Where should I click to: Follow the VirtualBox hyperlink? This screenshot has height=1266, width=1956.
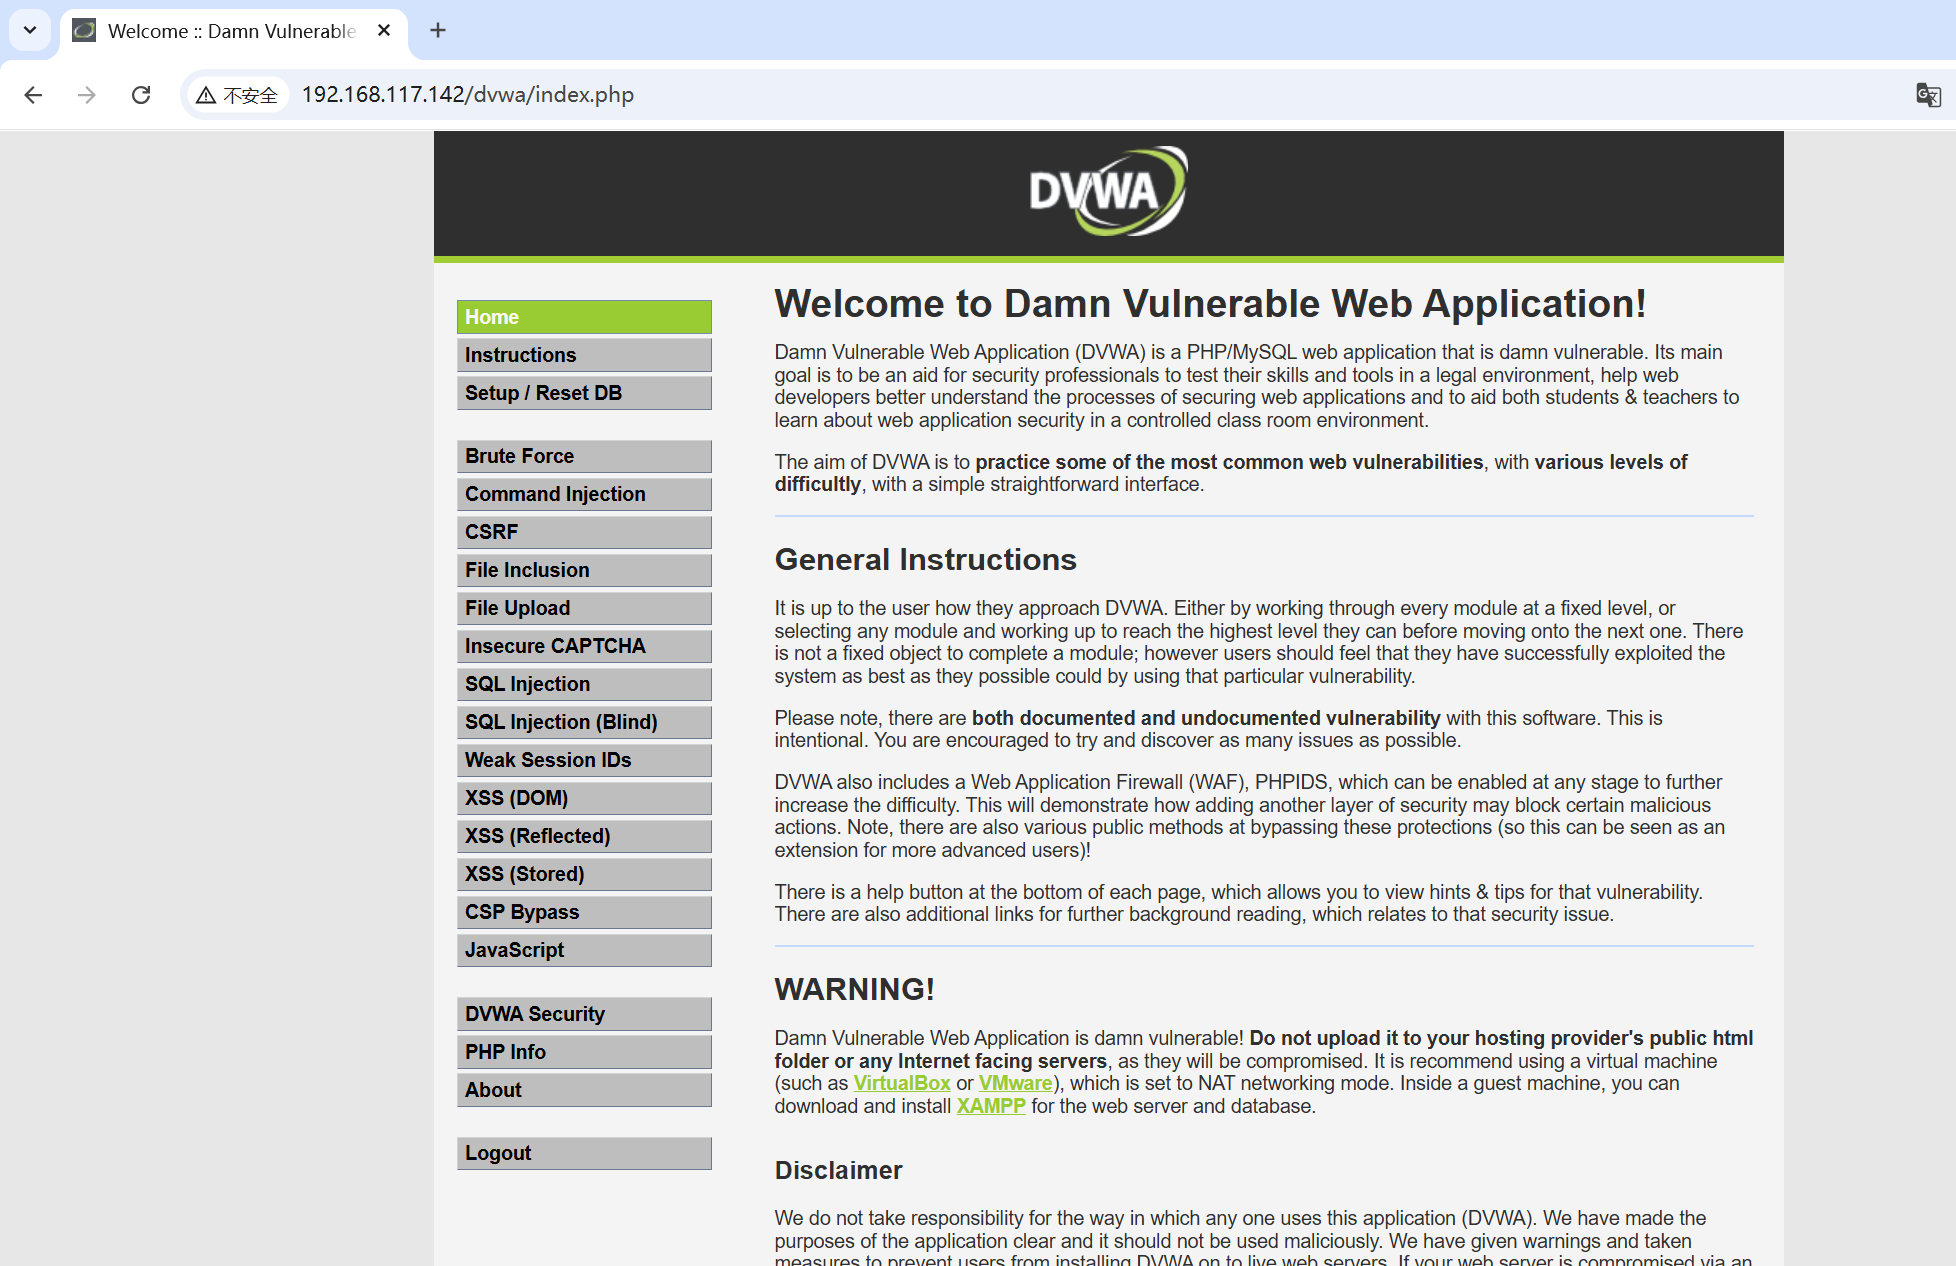tap(901, 1083)
